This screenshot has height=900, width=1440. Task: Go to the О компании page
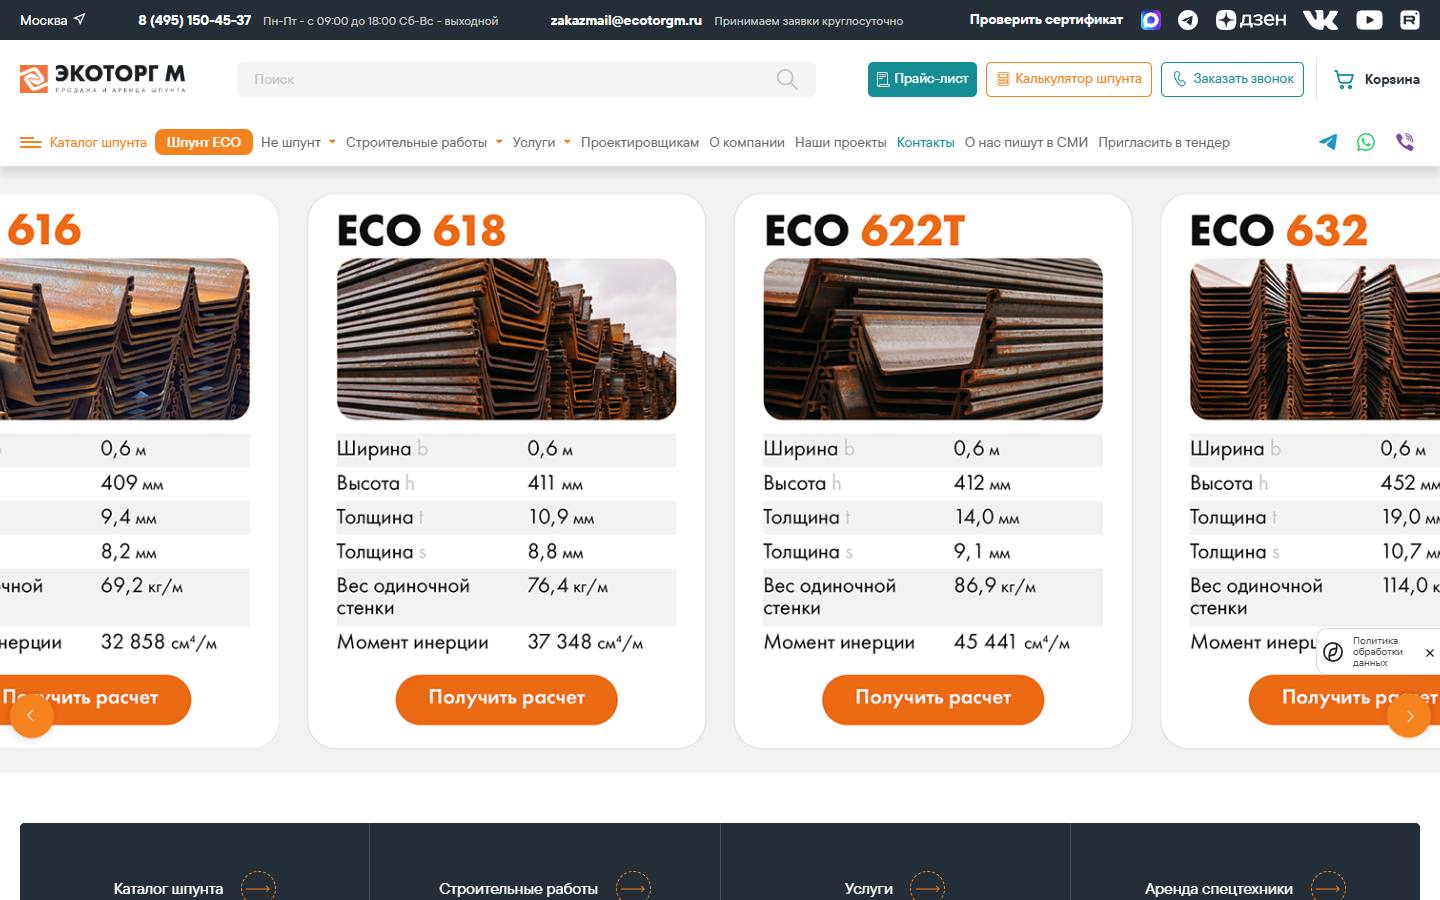coord(747,142)
